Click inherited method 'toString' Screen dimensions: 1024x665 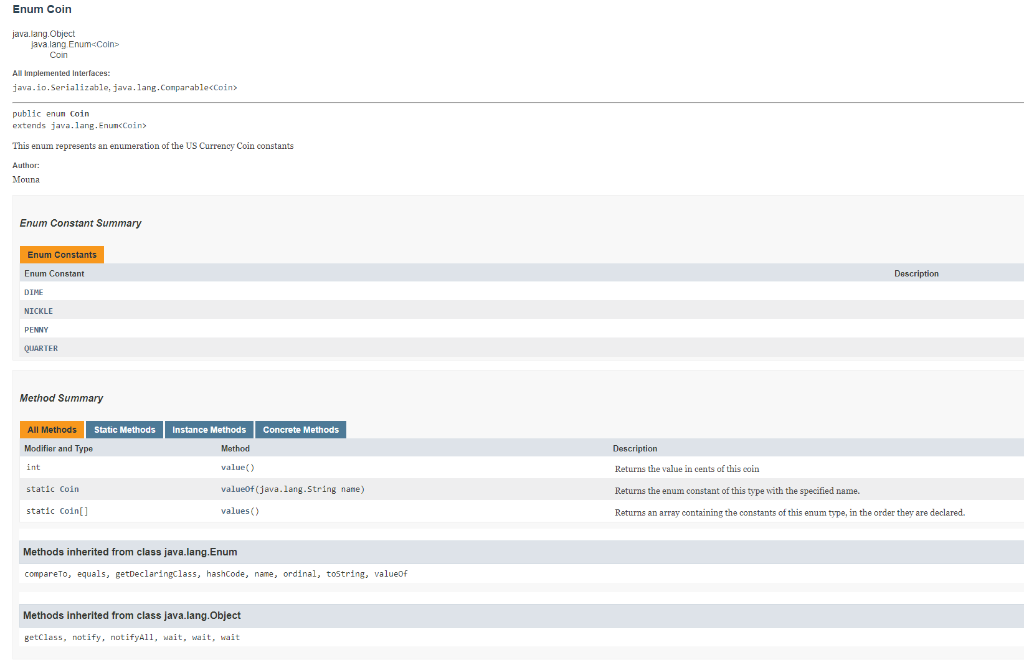pyautogui.click(x=345, y=574)
